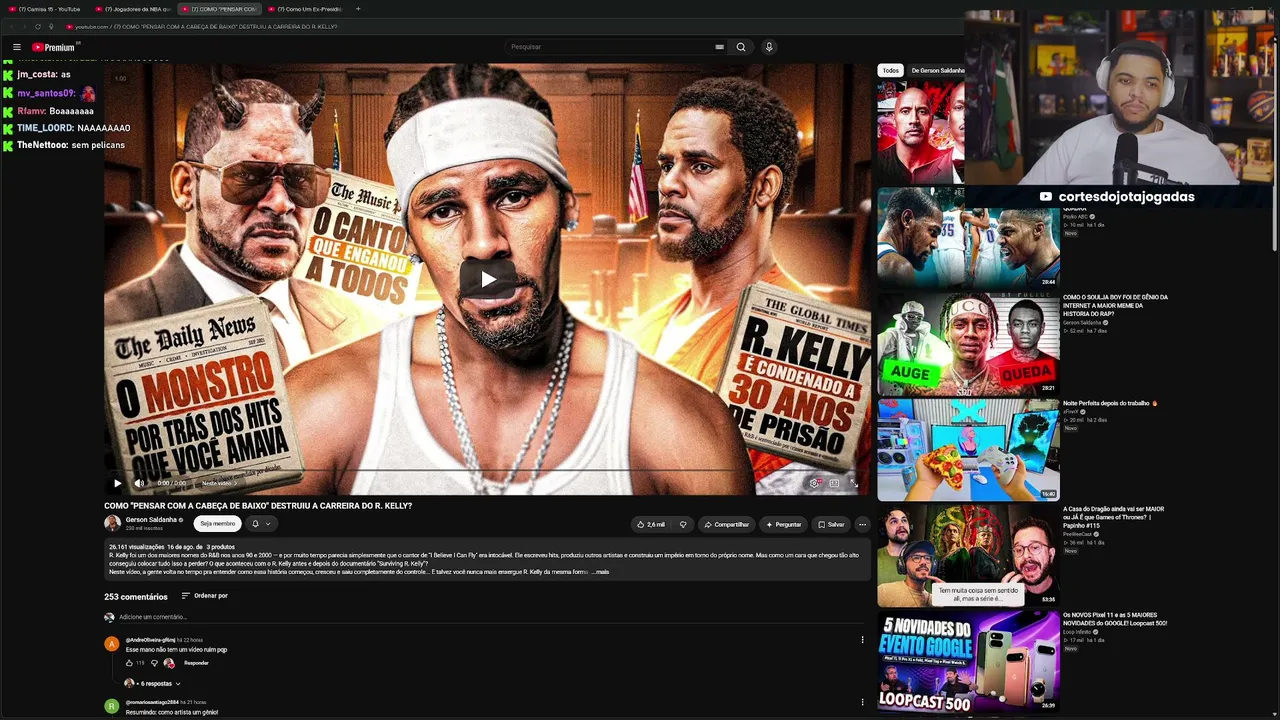
Task: Dislike the comment from @AndreOliveira
Action: [x=154, y=663]
